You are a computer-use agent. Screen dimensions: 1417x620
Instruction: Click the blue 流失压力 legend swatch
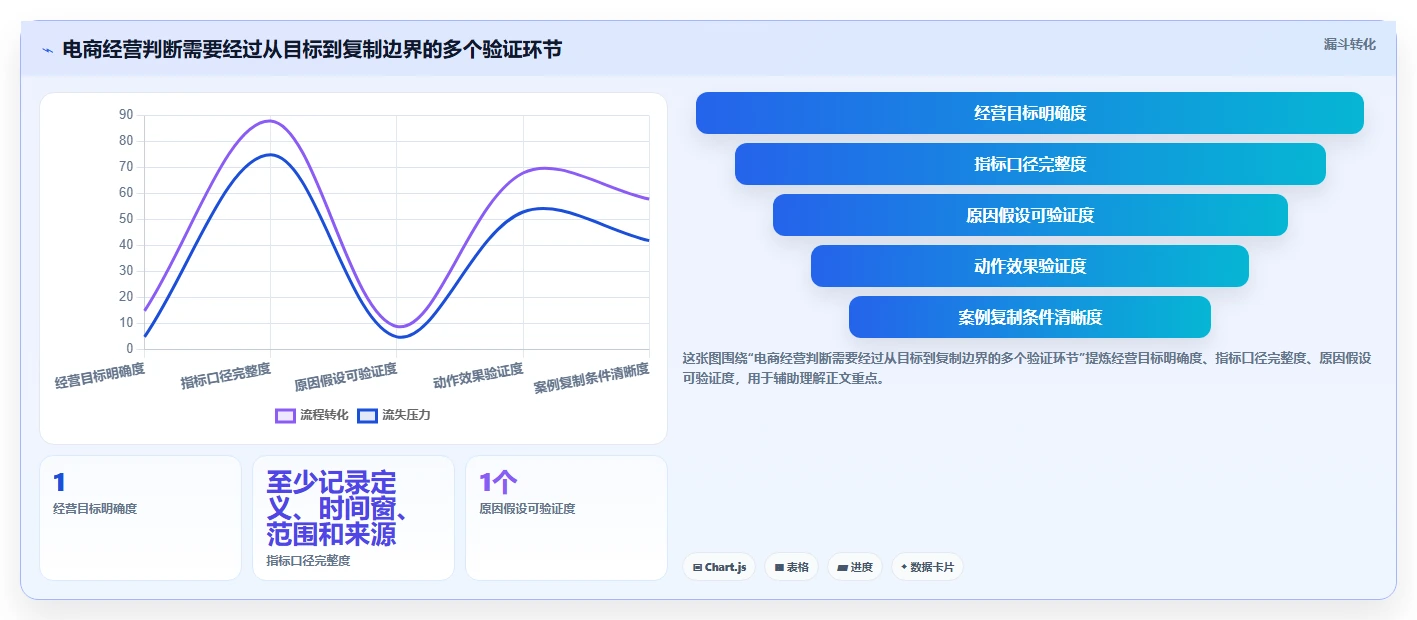pyautogui.click(x=367, y=415)
